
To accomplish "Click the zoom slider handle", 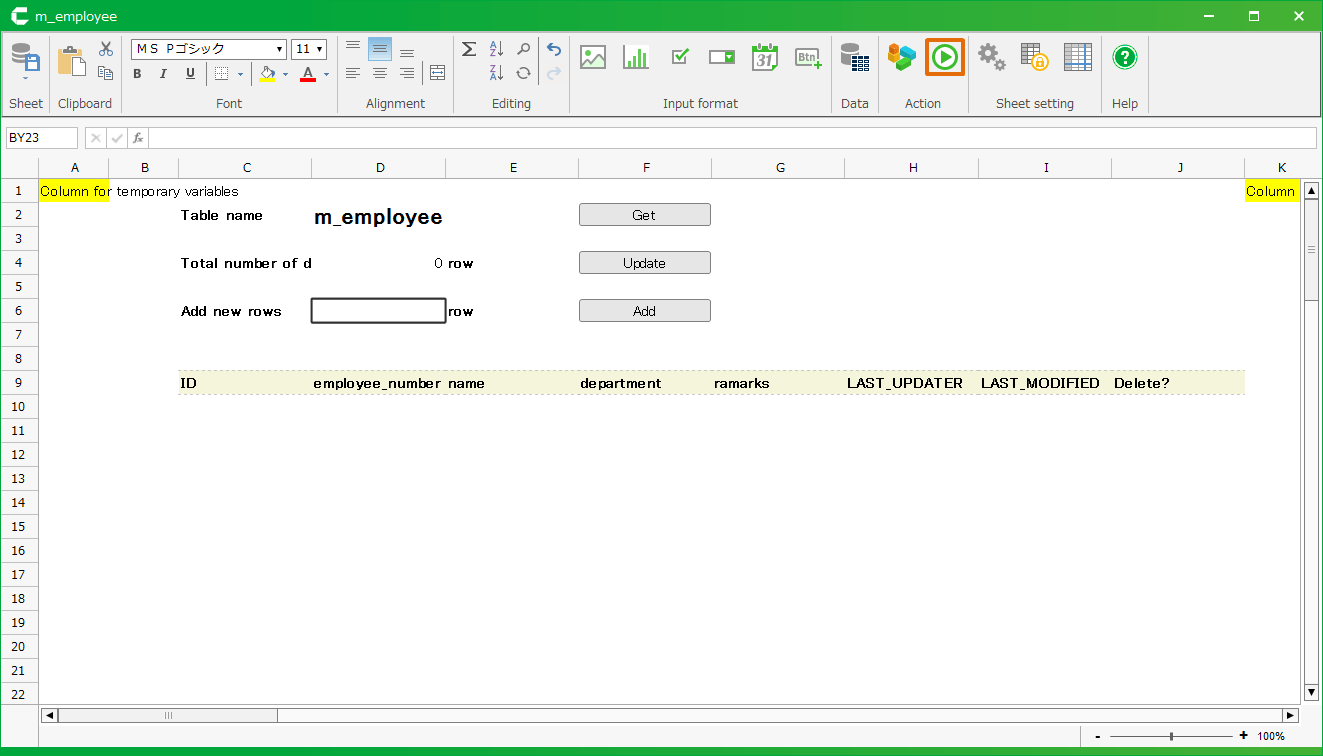I will [1171, 736].
